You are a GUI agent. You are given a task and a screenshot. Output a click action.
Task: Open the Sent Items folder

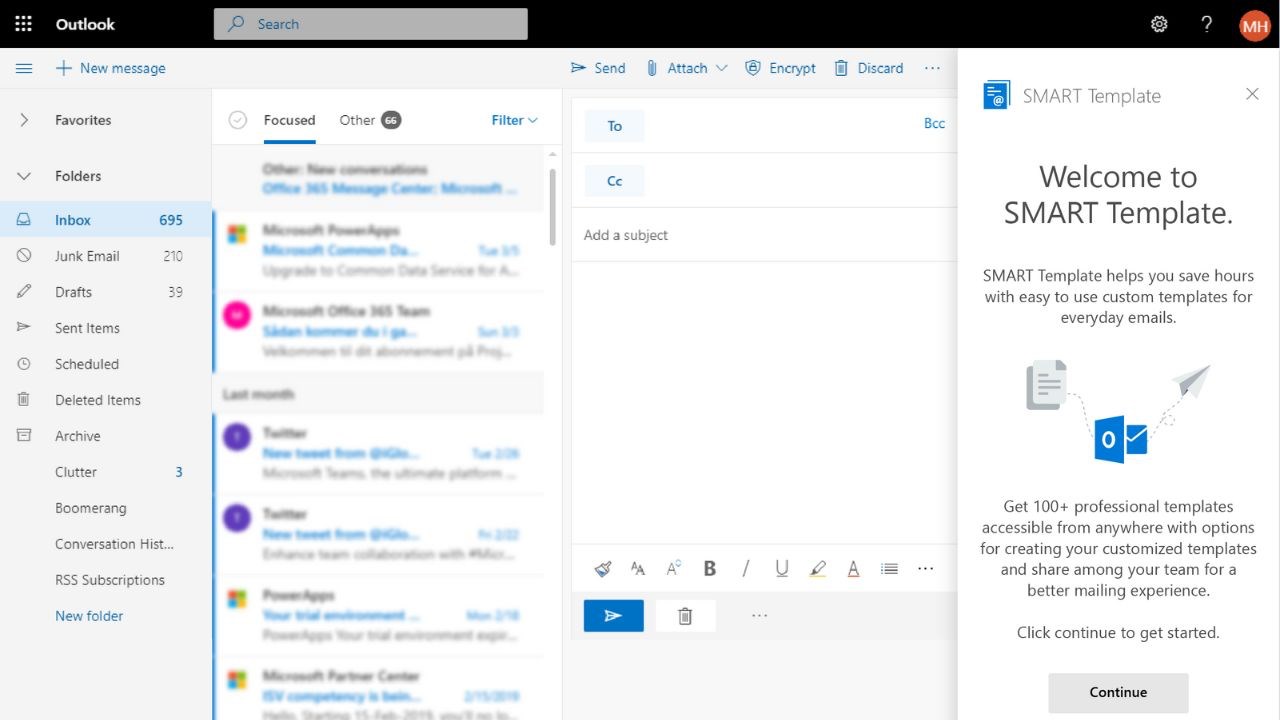click(x=106, y=328)
